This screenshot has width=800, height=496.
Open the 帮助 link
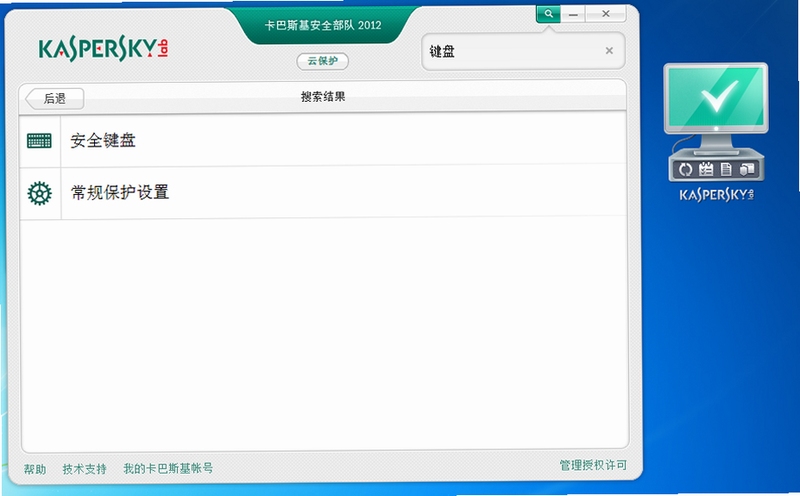pyautogui.click(x=35, y=469)
